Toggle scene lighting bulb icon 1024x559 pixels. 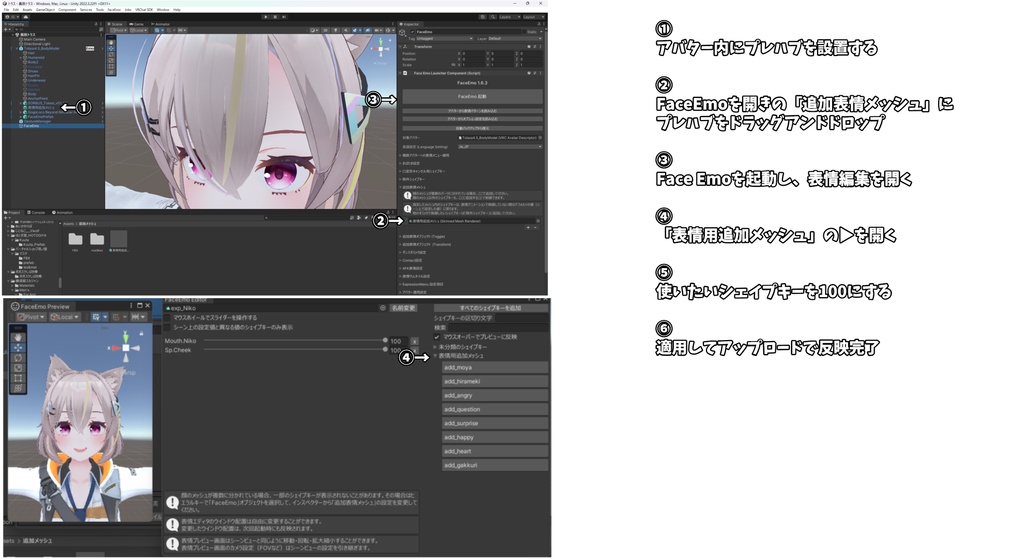(x=336, y=30)
